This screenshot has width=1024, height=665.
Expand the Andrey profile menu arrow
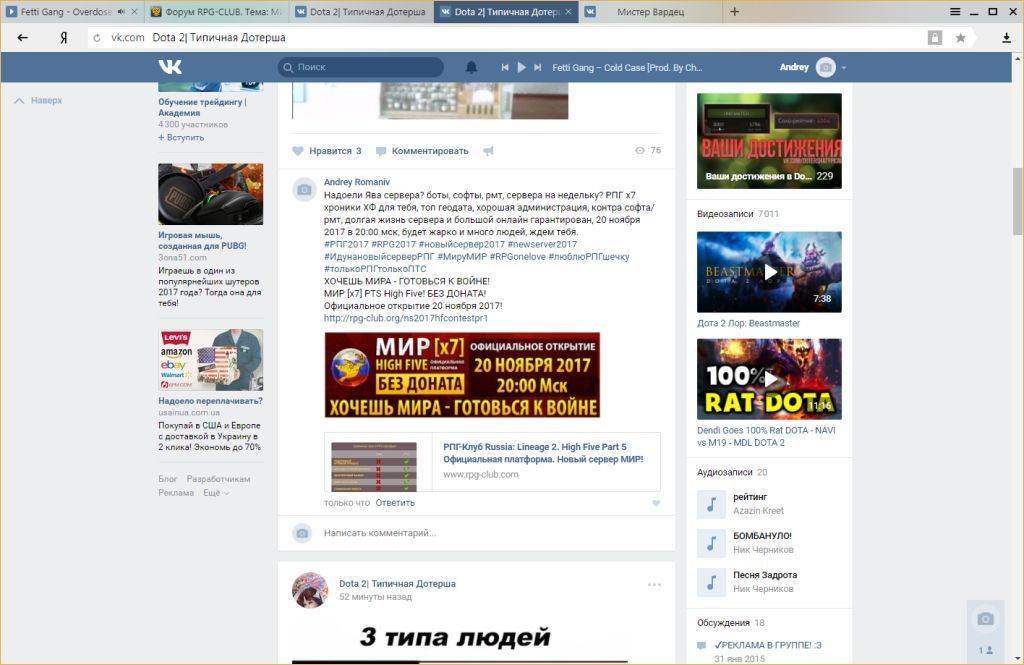coord(844,68)
